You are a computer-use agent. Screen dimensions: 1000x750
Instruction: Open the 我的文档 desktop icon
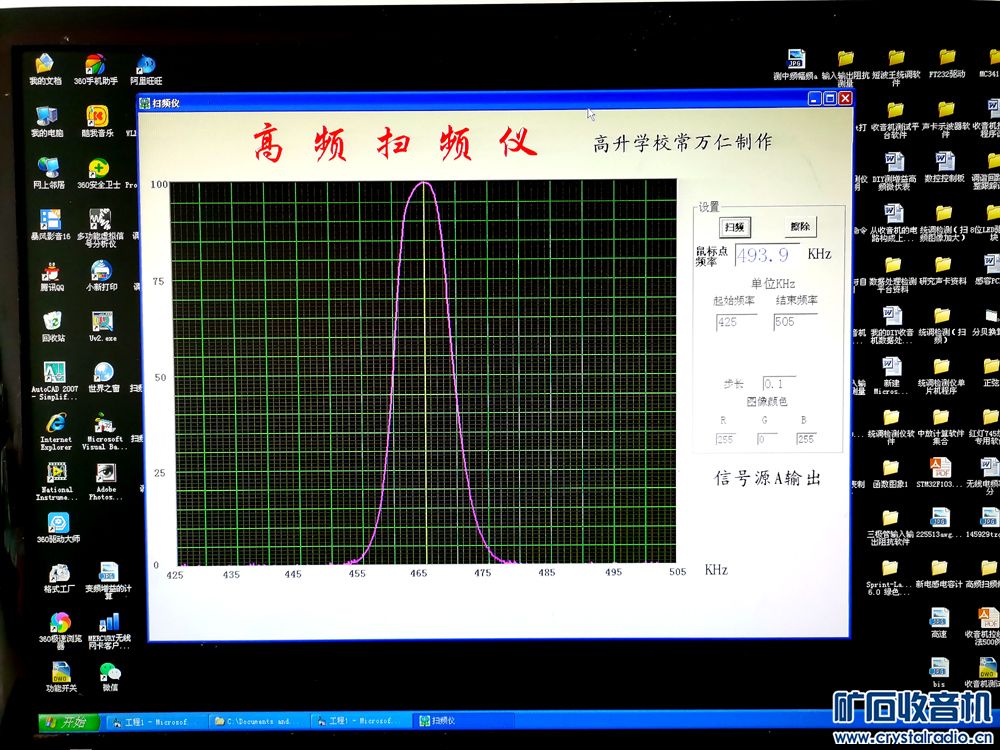pos(45,70)
